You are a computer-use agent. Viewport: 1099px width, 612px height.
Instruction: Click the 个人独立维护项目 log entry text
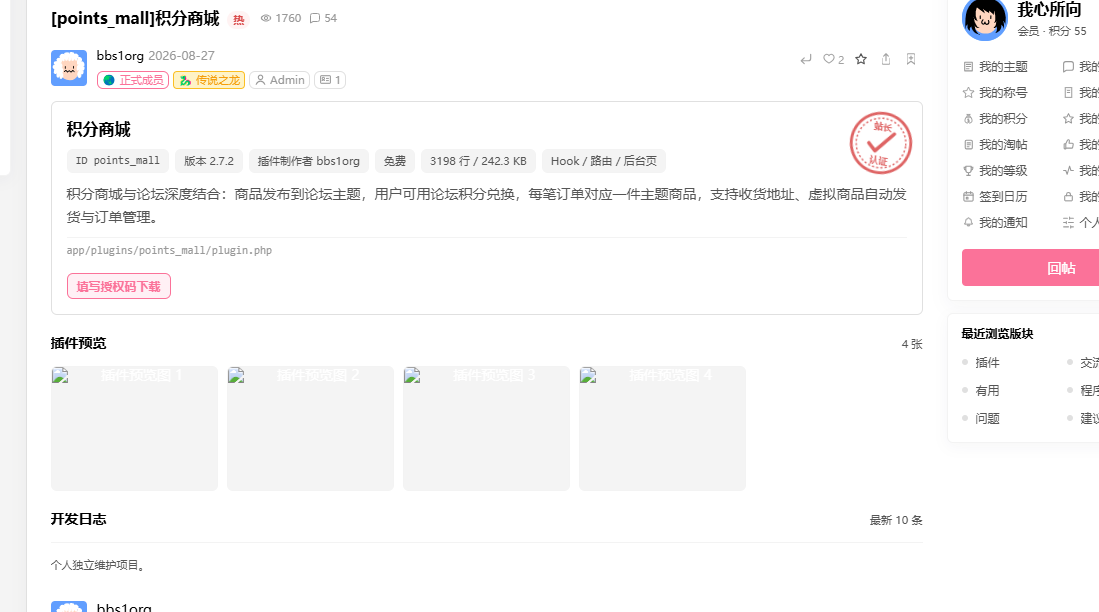tap(99, 565)
